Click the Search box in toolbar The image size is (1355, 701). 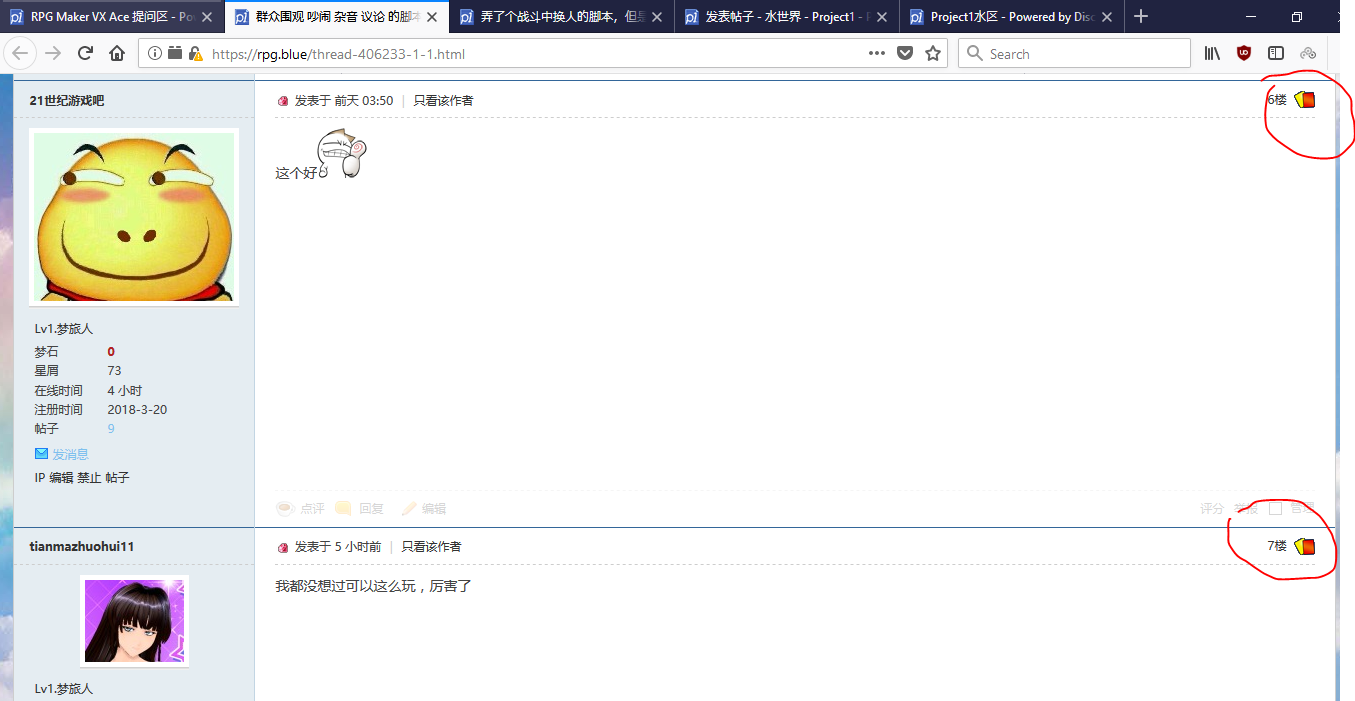1074,54
